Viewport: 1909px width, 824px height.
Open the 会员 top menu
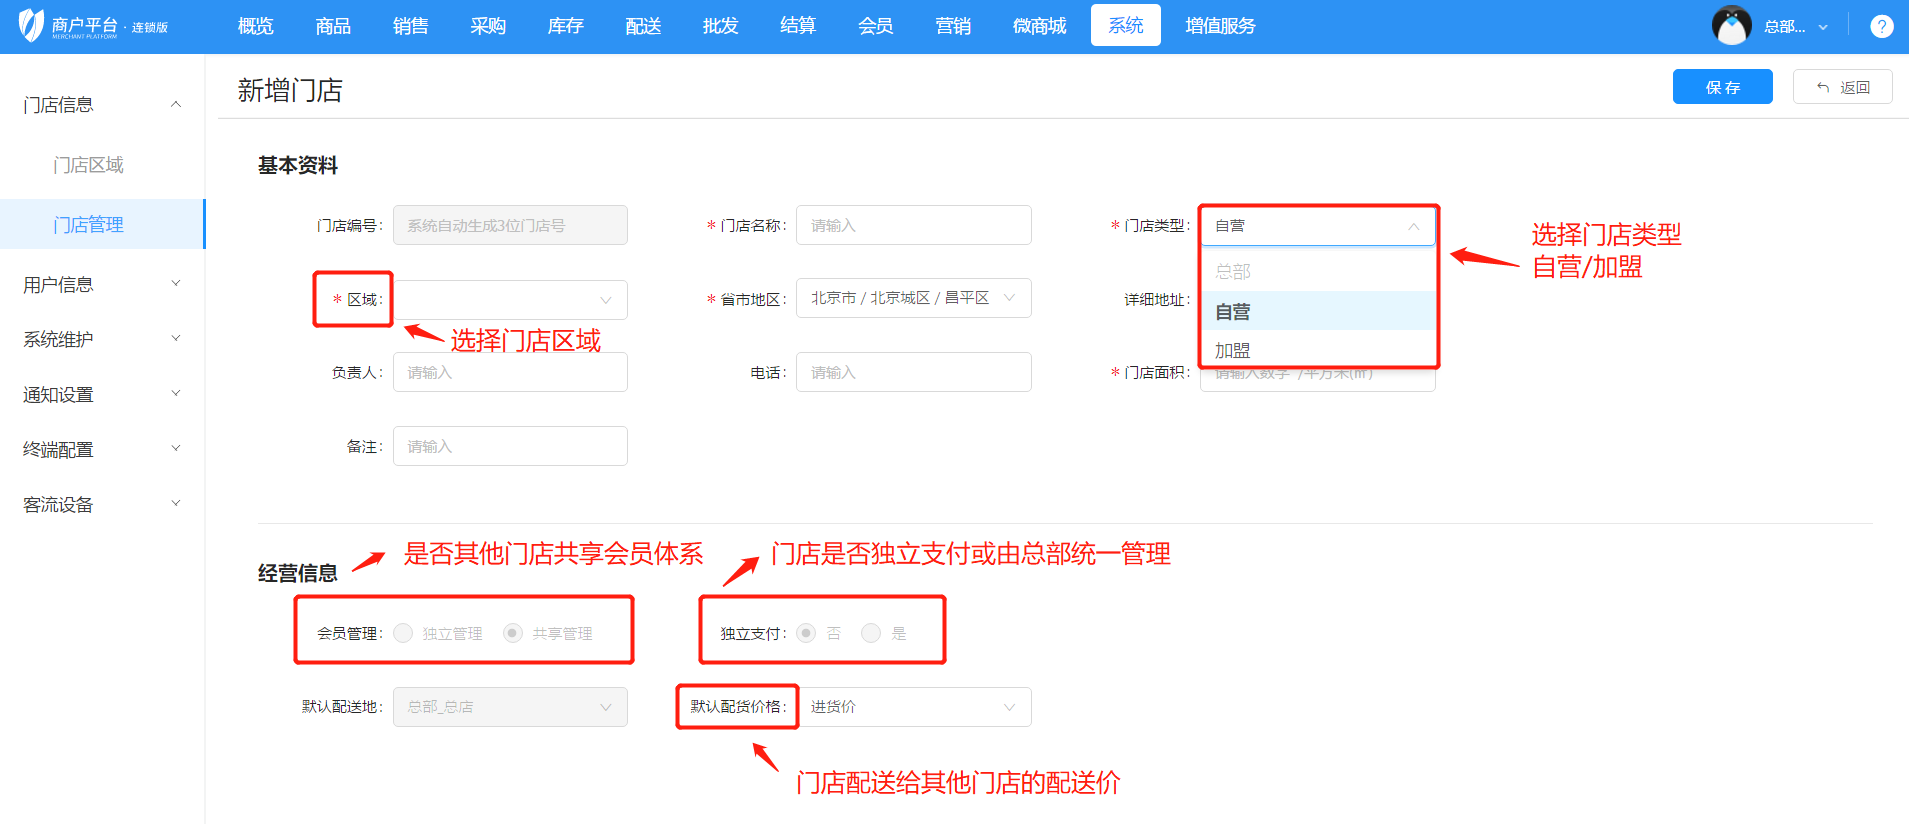[875, 26]
